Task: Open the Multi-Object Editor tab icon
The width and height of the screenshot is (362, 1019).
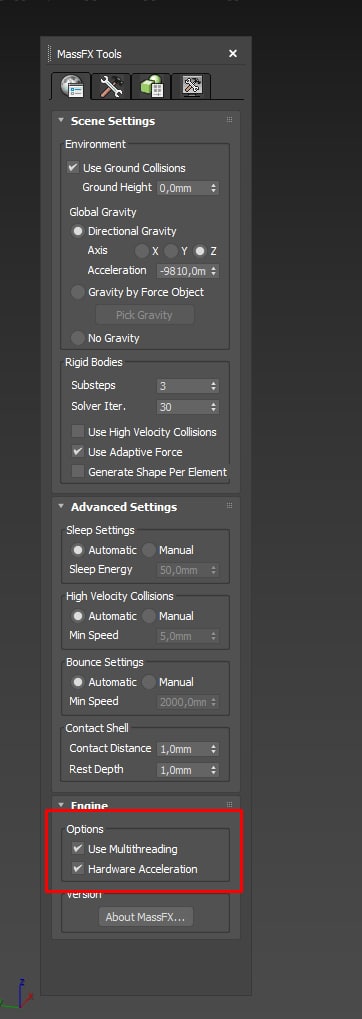Action: click(151, 86)
